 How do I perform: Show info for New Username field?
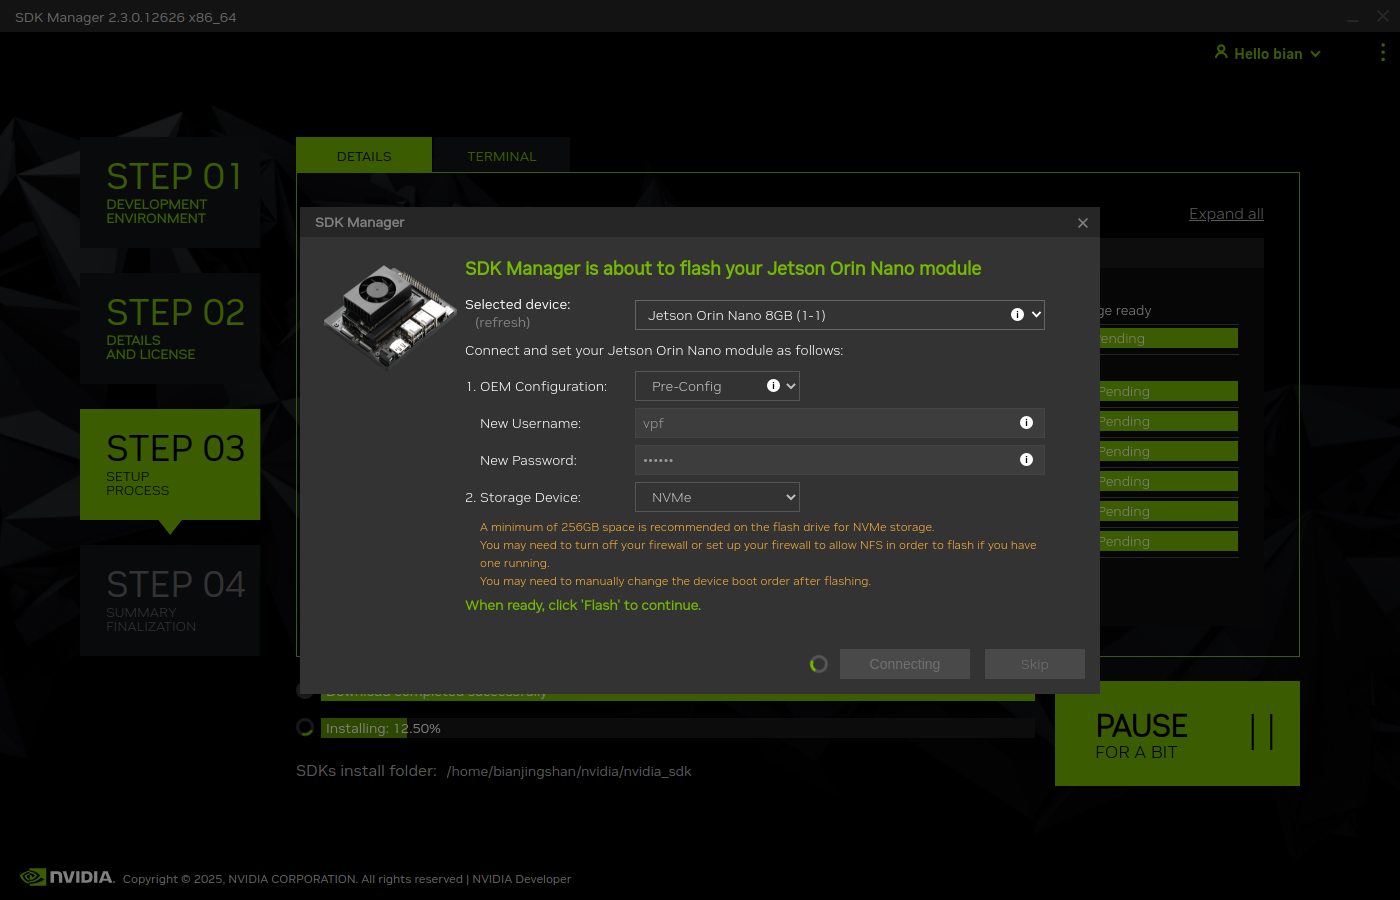(x=1026, y=423)
